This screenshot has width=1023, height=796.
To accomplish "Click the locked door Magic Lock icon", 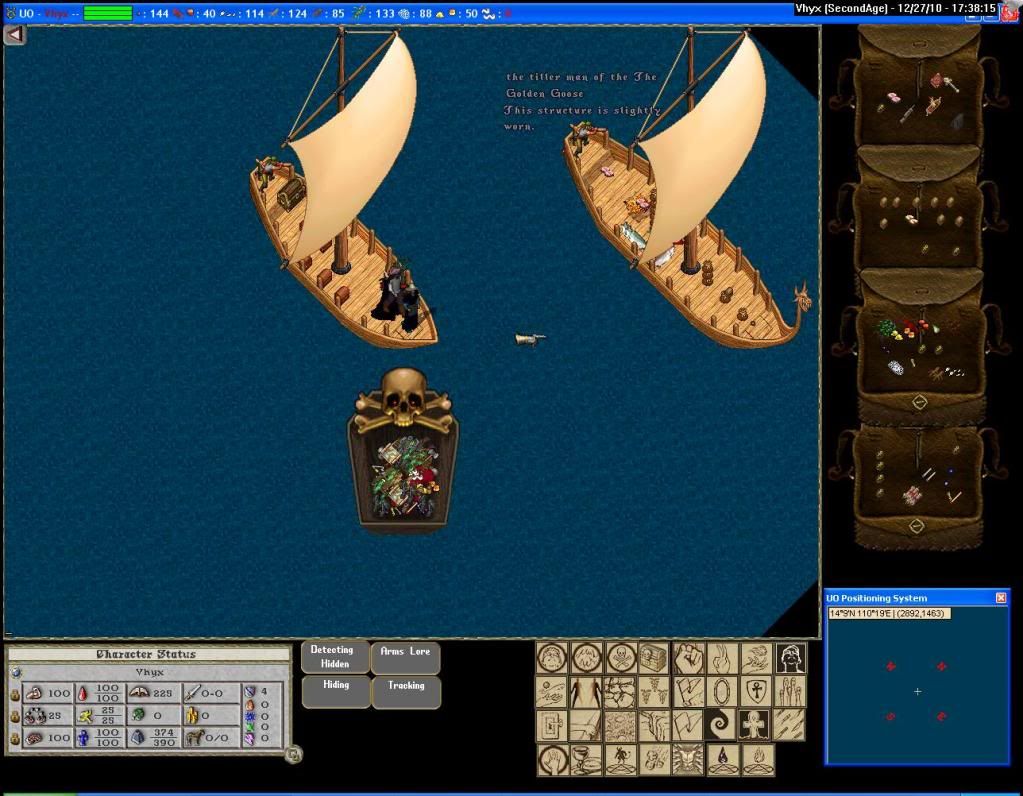I will tap(551, 726).
